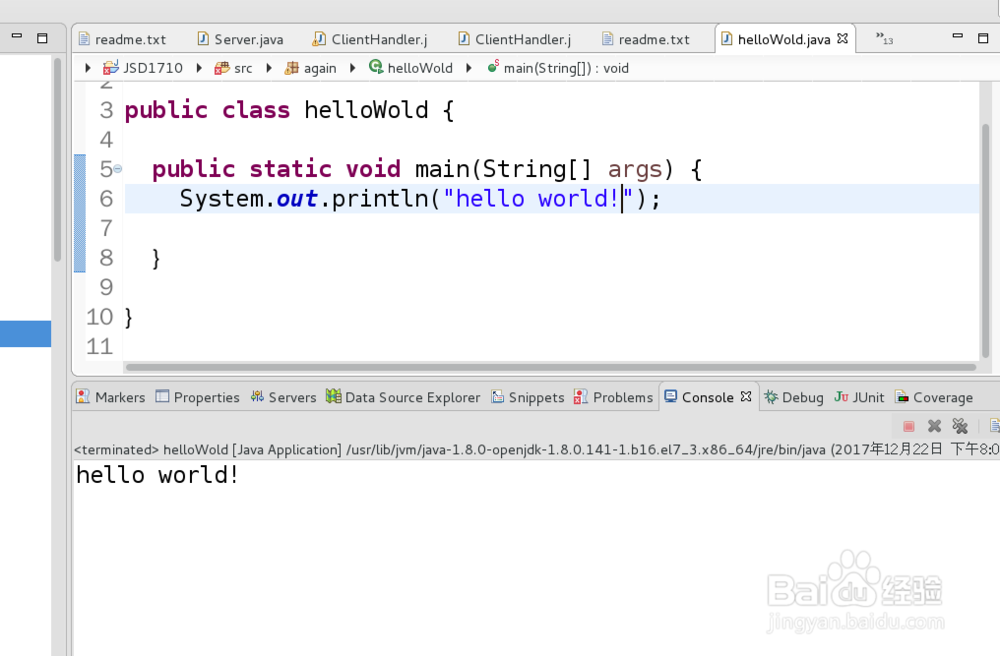Expand breadcrumb arrow before JSD1710
The width and height of the screenshot is (1000, 656).
(x=88, y=68)
